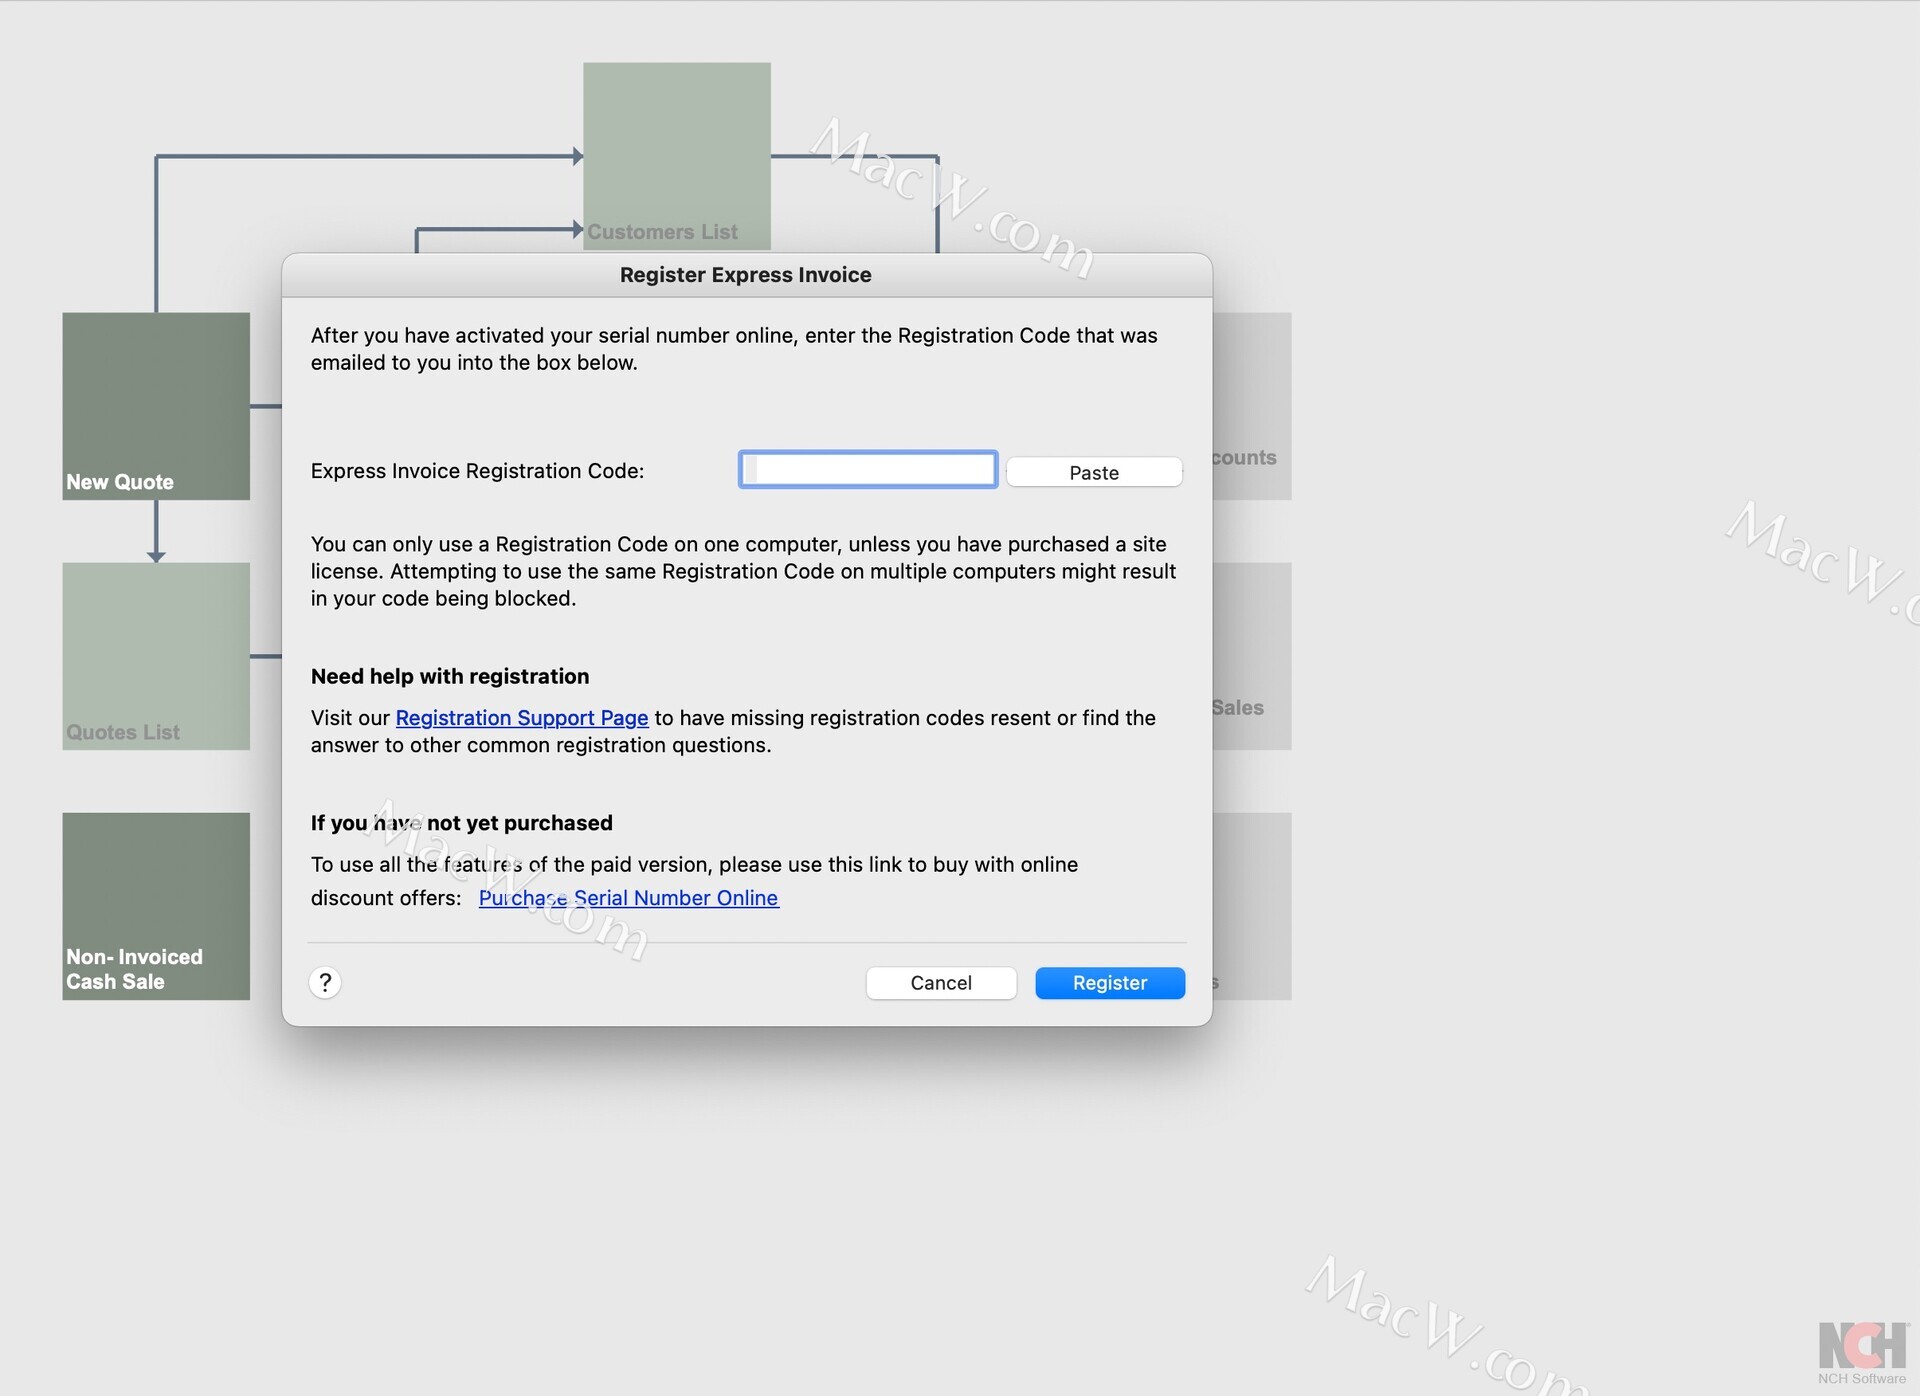Open the Registration Support Page link

[x=522, y=718]
